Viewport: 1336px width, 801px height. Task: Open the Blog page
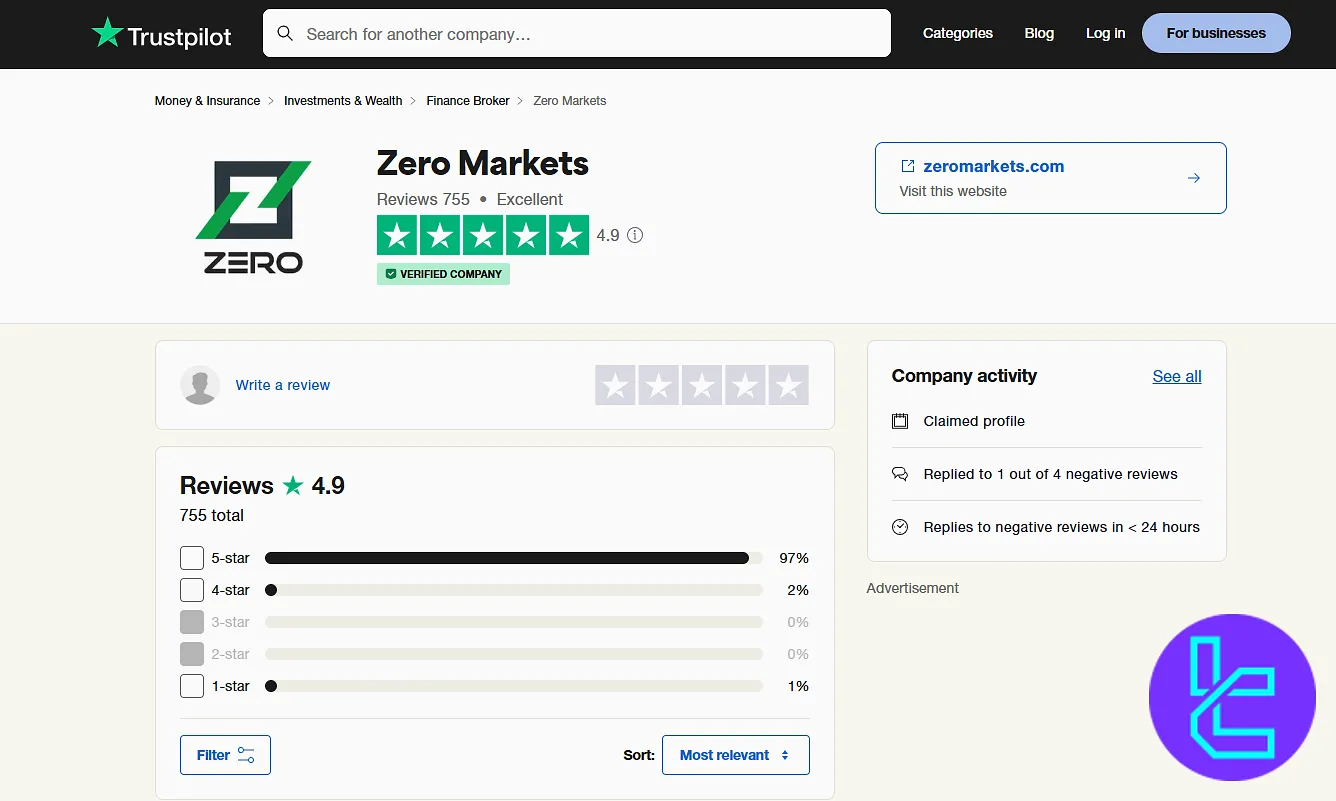pos(1039,33)
